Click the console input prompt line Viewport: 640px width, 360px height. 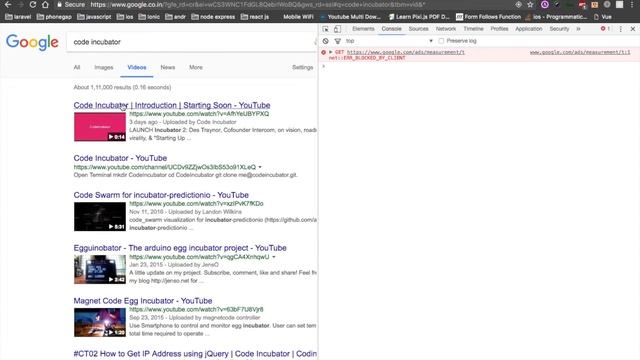point(479,66)
